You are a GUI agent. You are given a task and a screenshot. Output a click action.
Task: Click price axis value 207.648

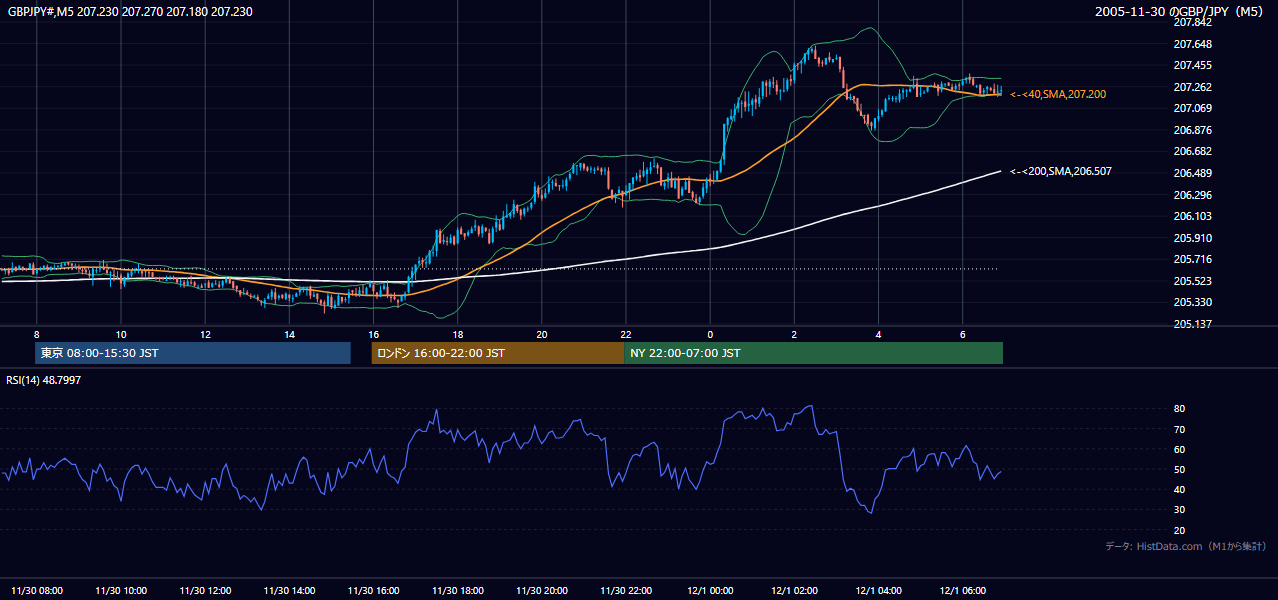(1192, 44)
